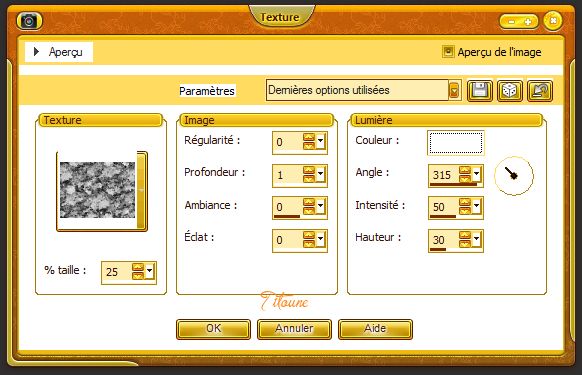The width and height of the screenshot is (582, 375).
Task: Decrease Régularité with the down spinner
Action: click(x=309, y=146)
